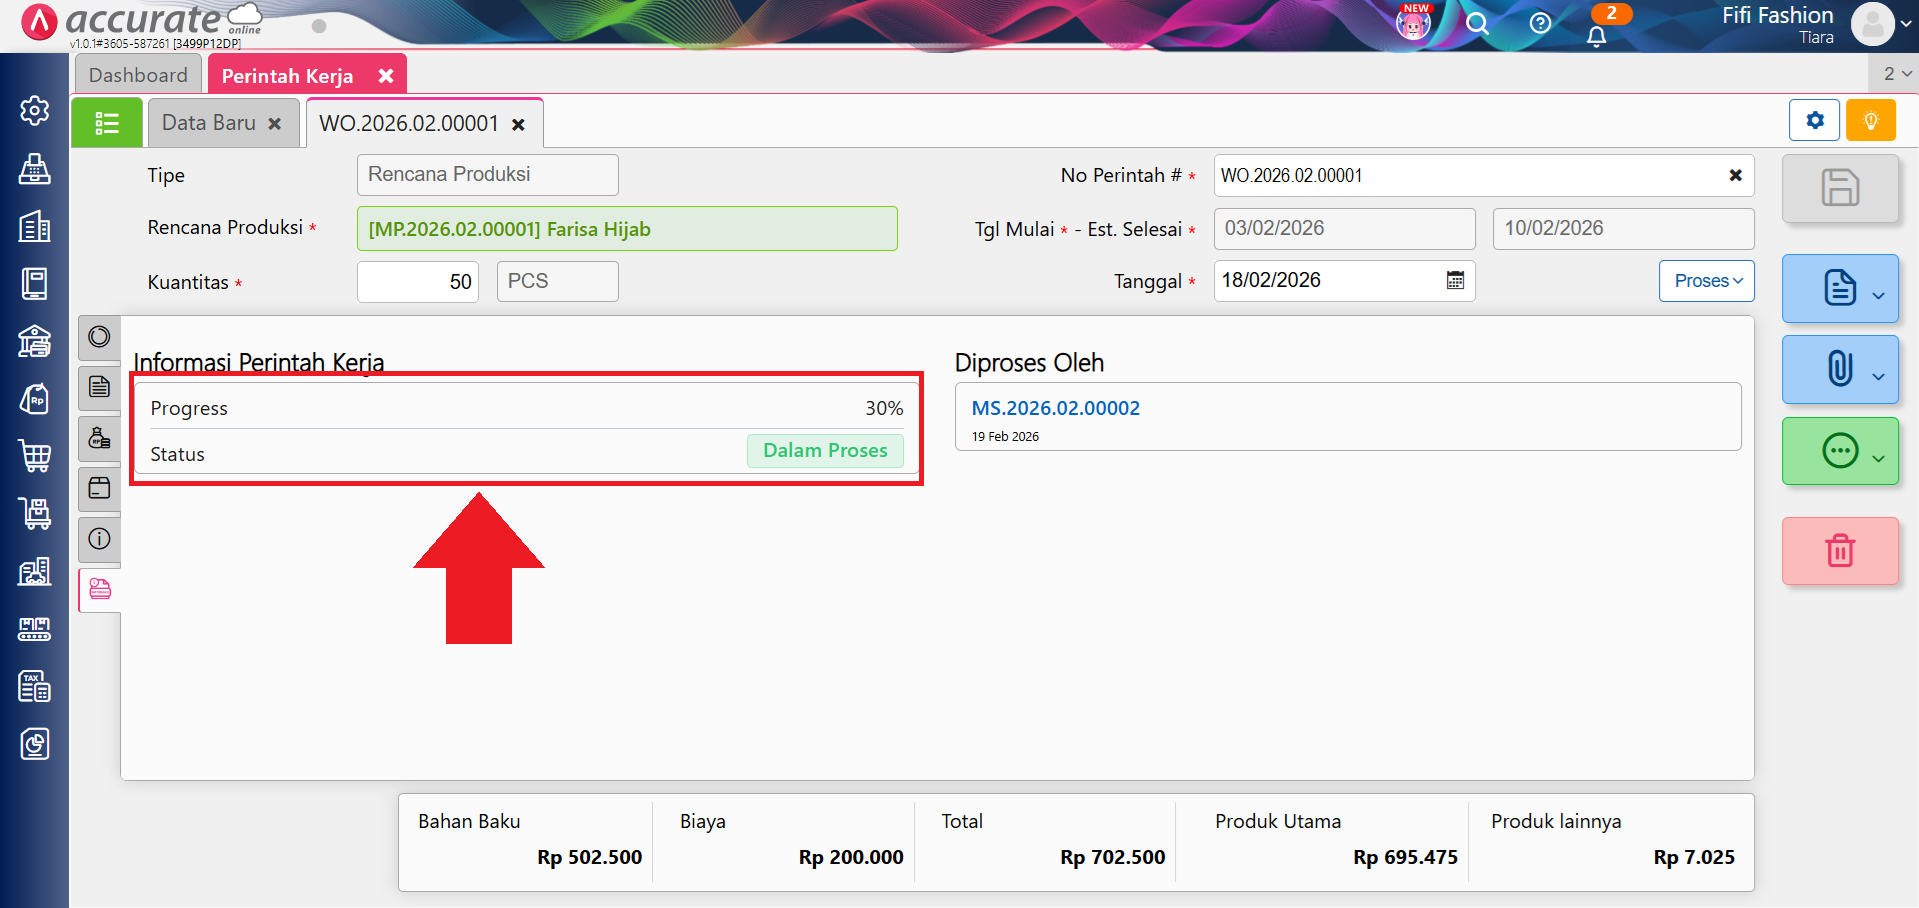This screenshot has height=908, width=1919.
Task: Expand the paperclip attachment dropdown
Action: [1878, 376]
